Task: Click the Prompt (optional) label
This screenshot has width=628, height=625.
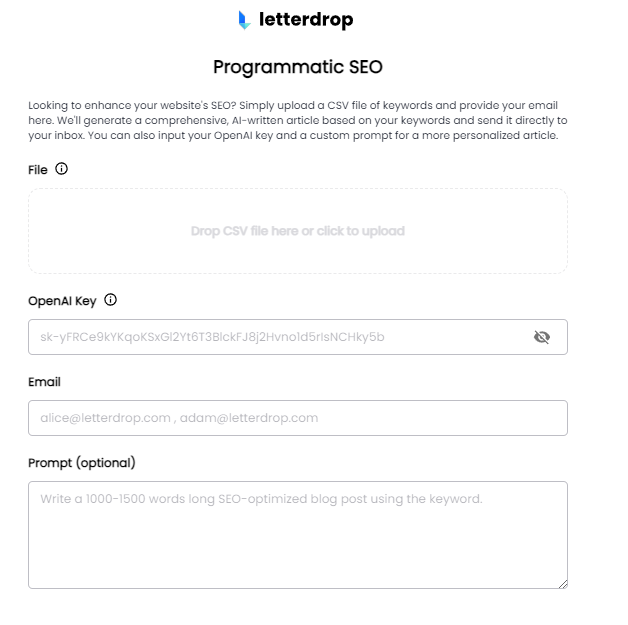Action: click(81, 462)
